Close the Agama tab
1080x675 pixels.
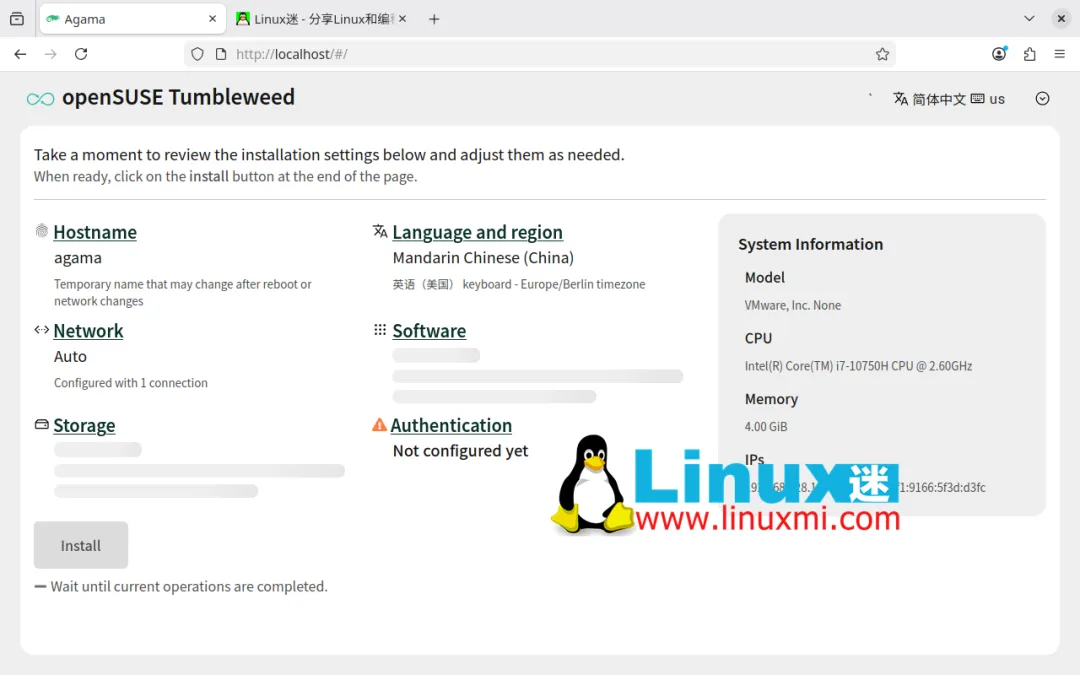click(212, 19)
